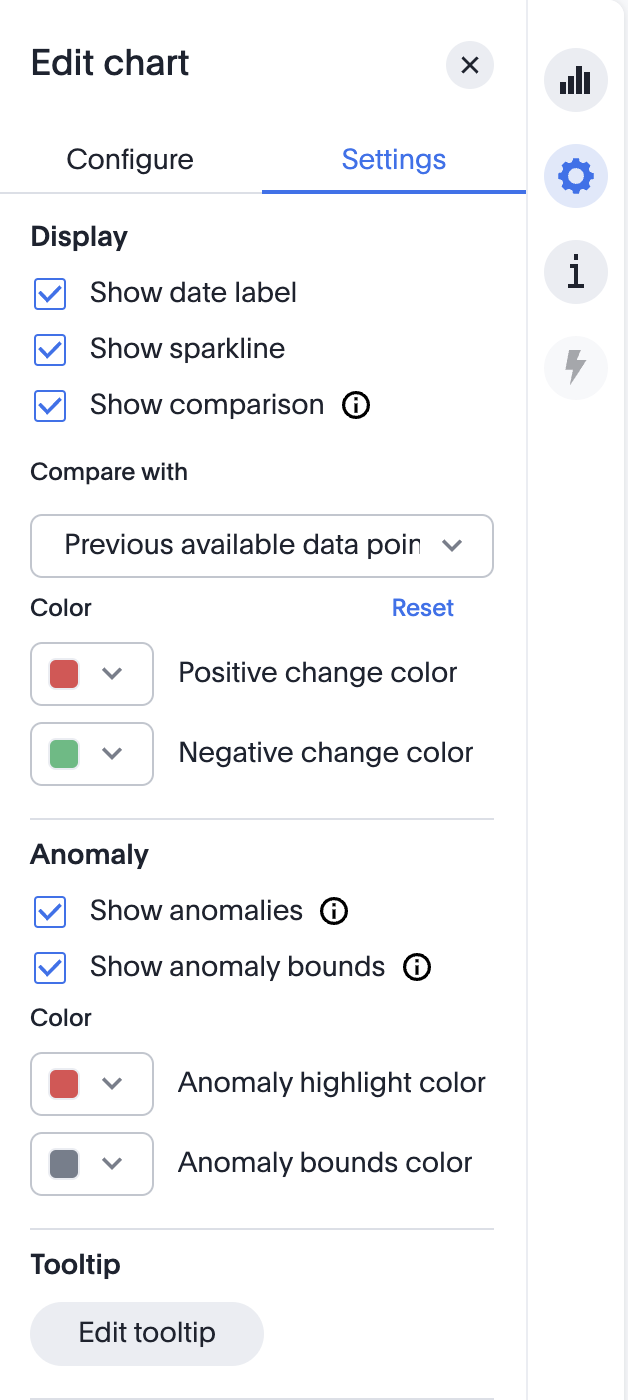Disable the Show comparison checkbox
The image size is (628, 1400).
[50, 406]
